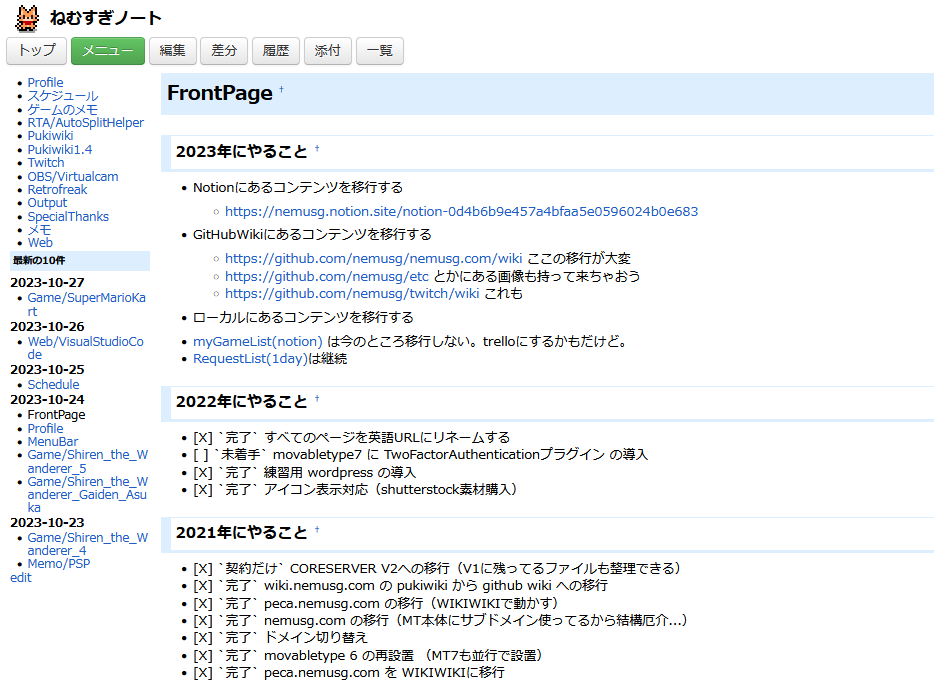934x691 pixels.
Task: Follow the github.com/nemusg/twitch/wiki link
Action: (x=352, y=293)
